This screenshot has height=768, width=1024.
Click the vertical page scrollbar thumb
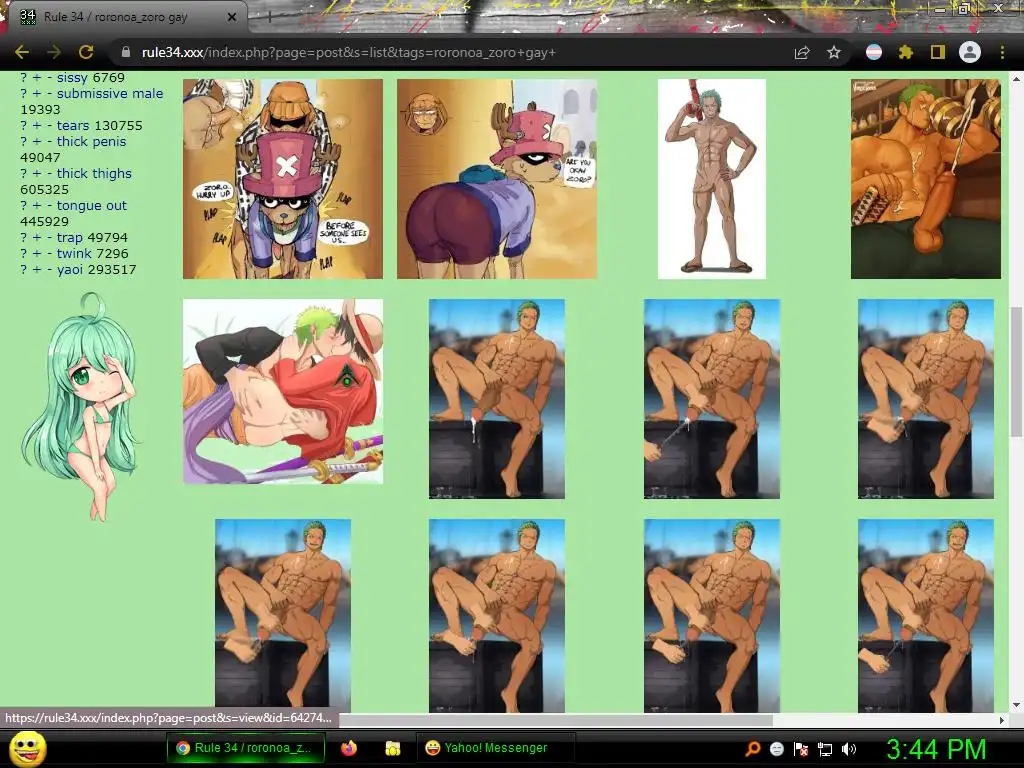[1016, 371]
